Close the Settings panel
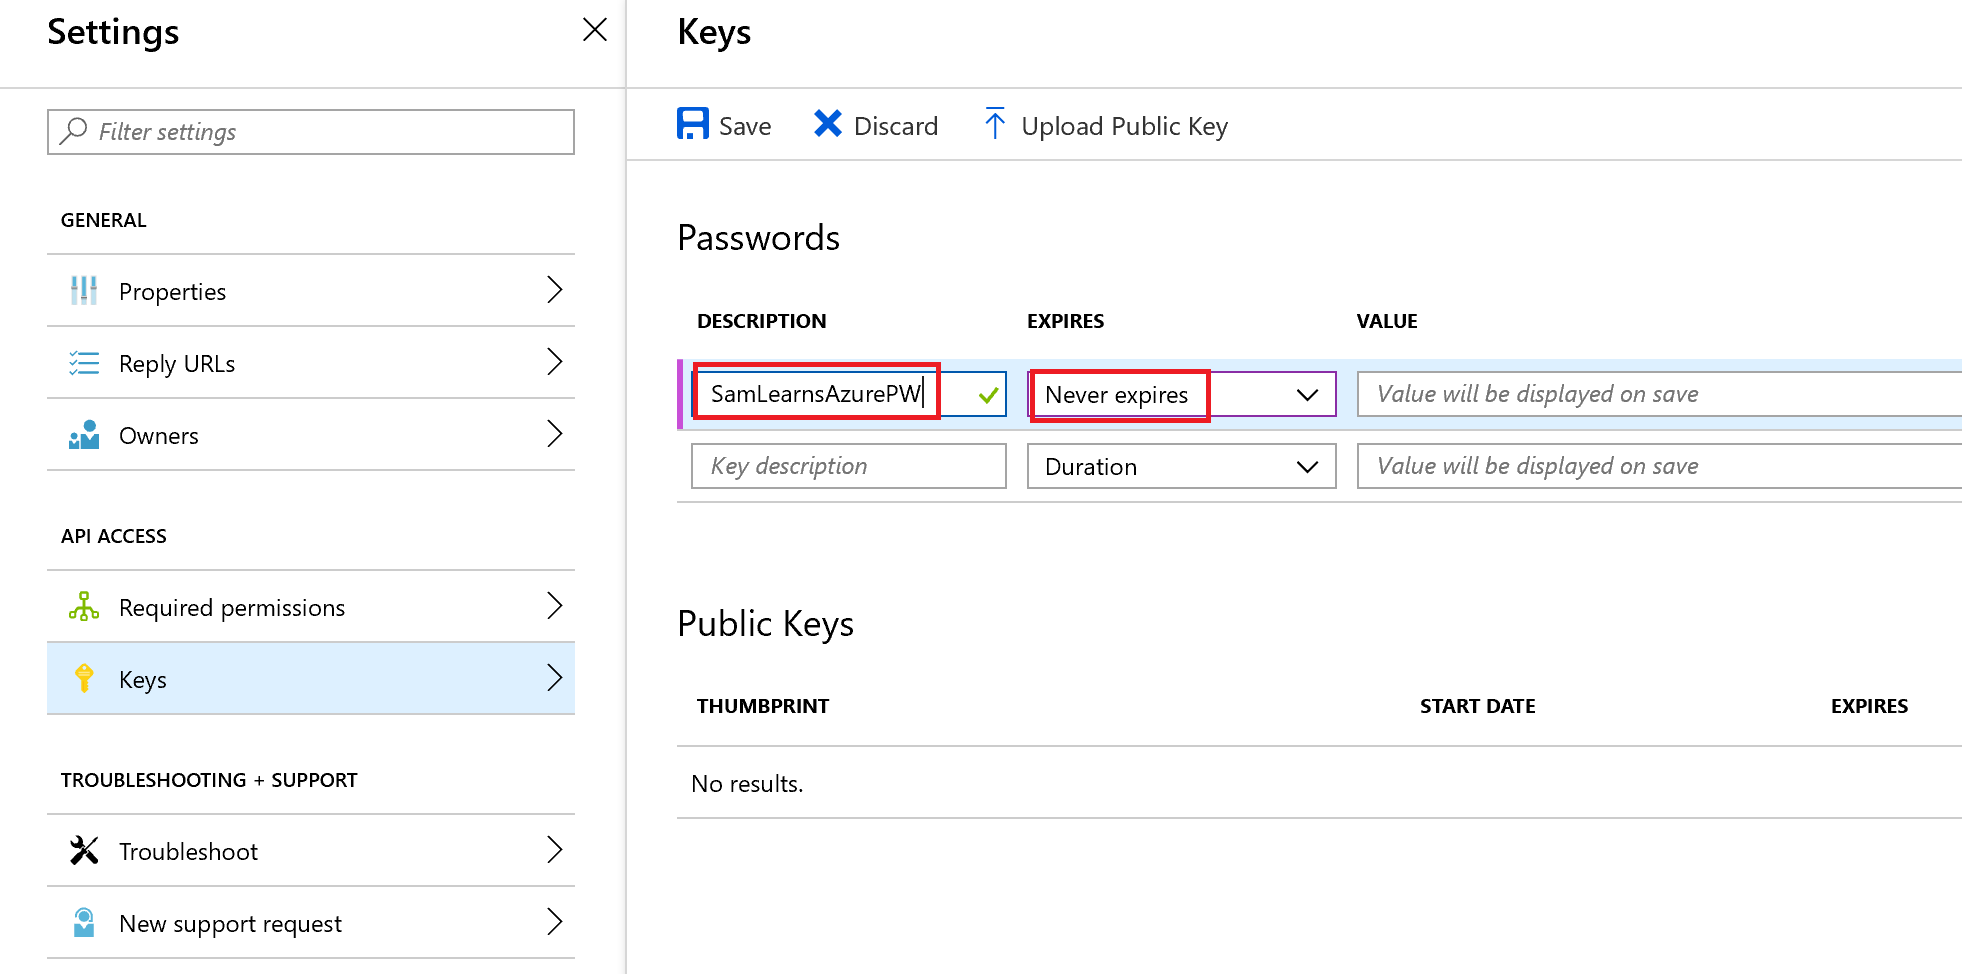Screen dimensions: 1962x974 [595, 30]
